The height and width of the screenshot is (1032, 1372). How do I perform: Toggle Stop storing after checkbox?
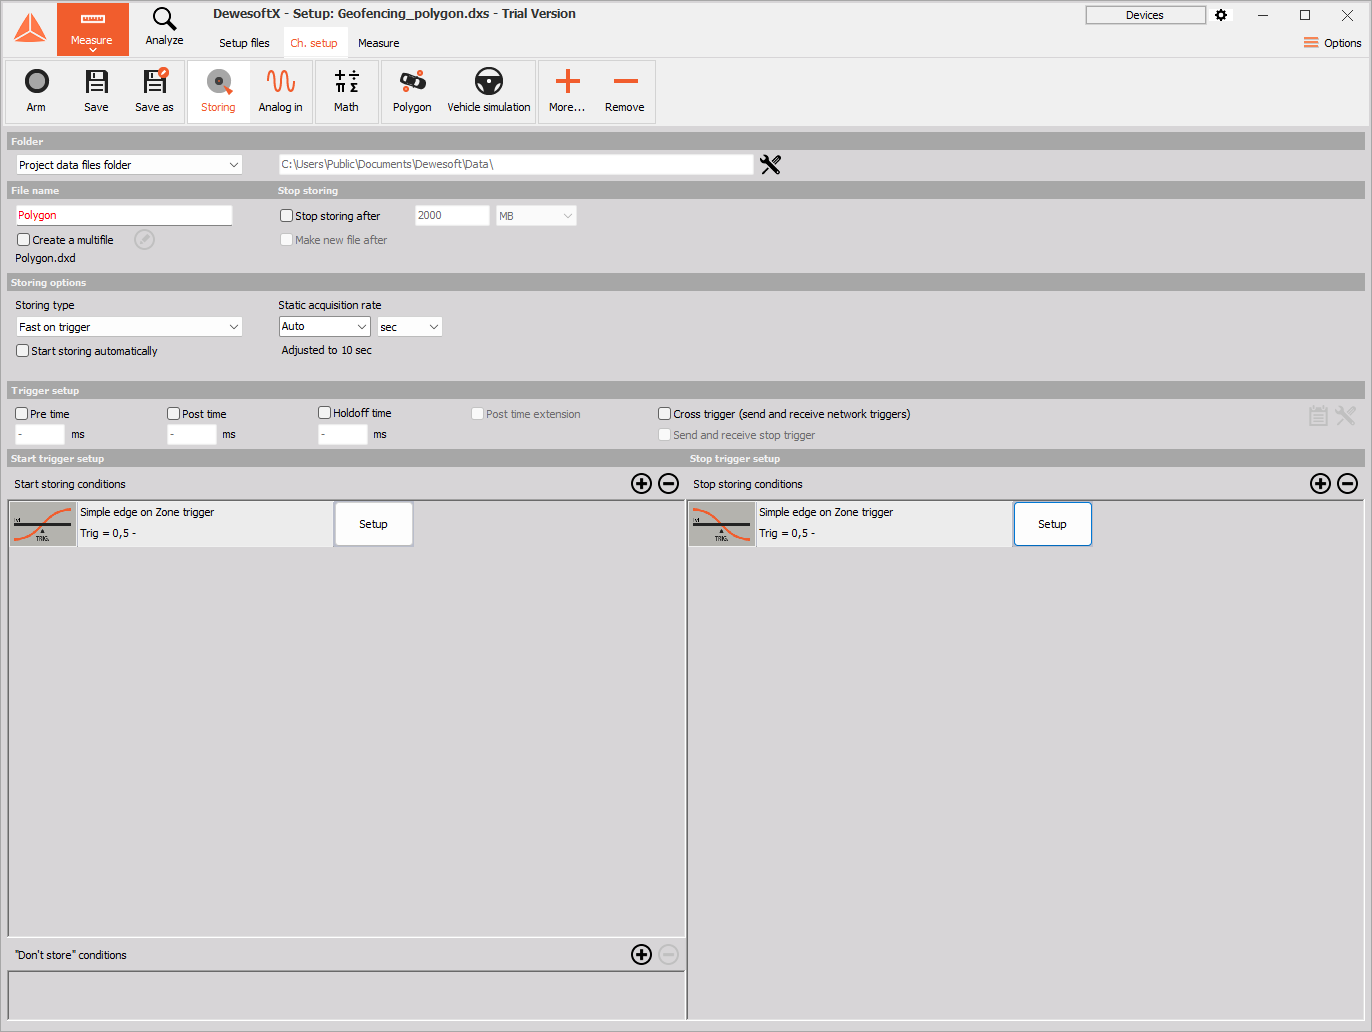pos(286,216)
